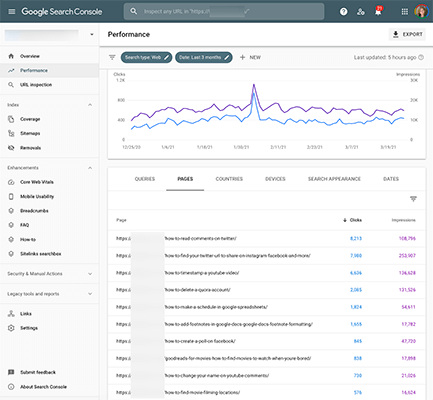The width and height of the screenshot is (433, 400).
Task: Sort table by Impressions column
Action: point(403,220)
